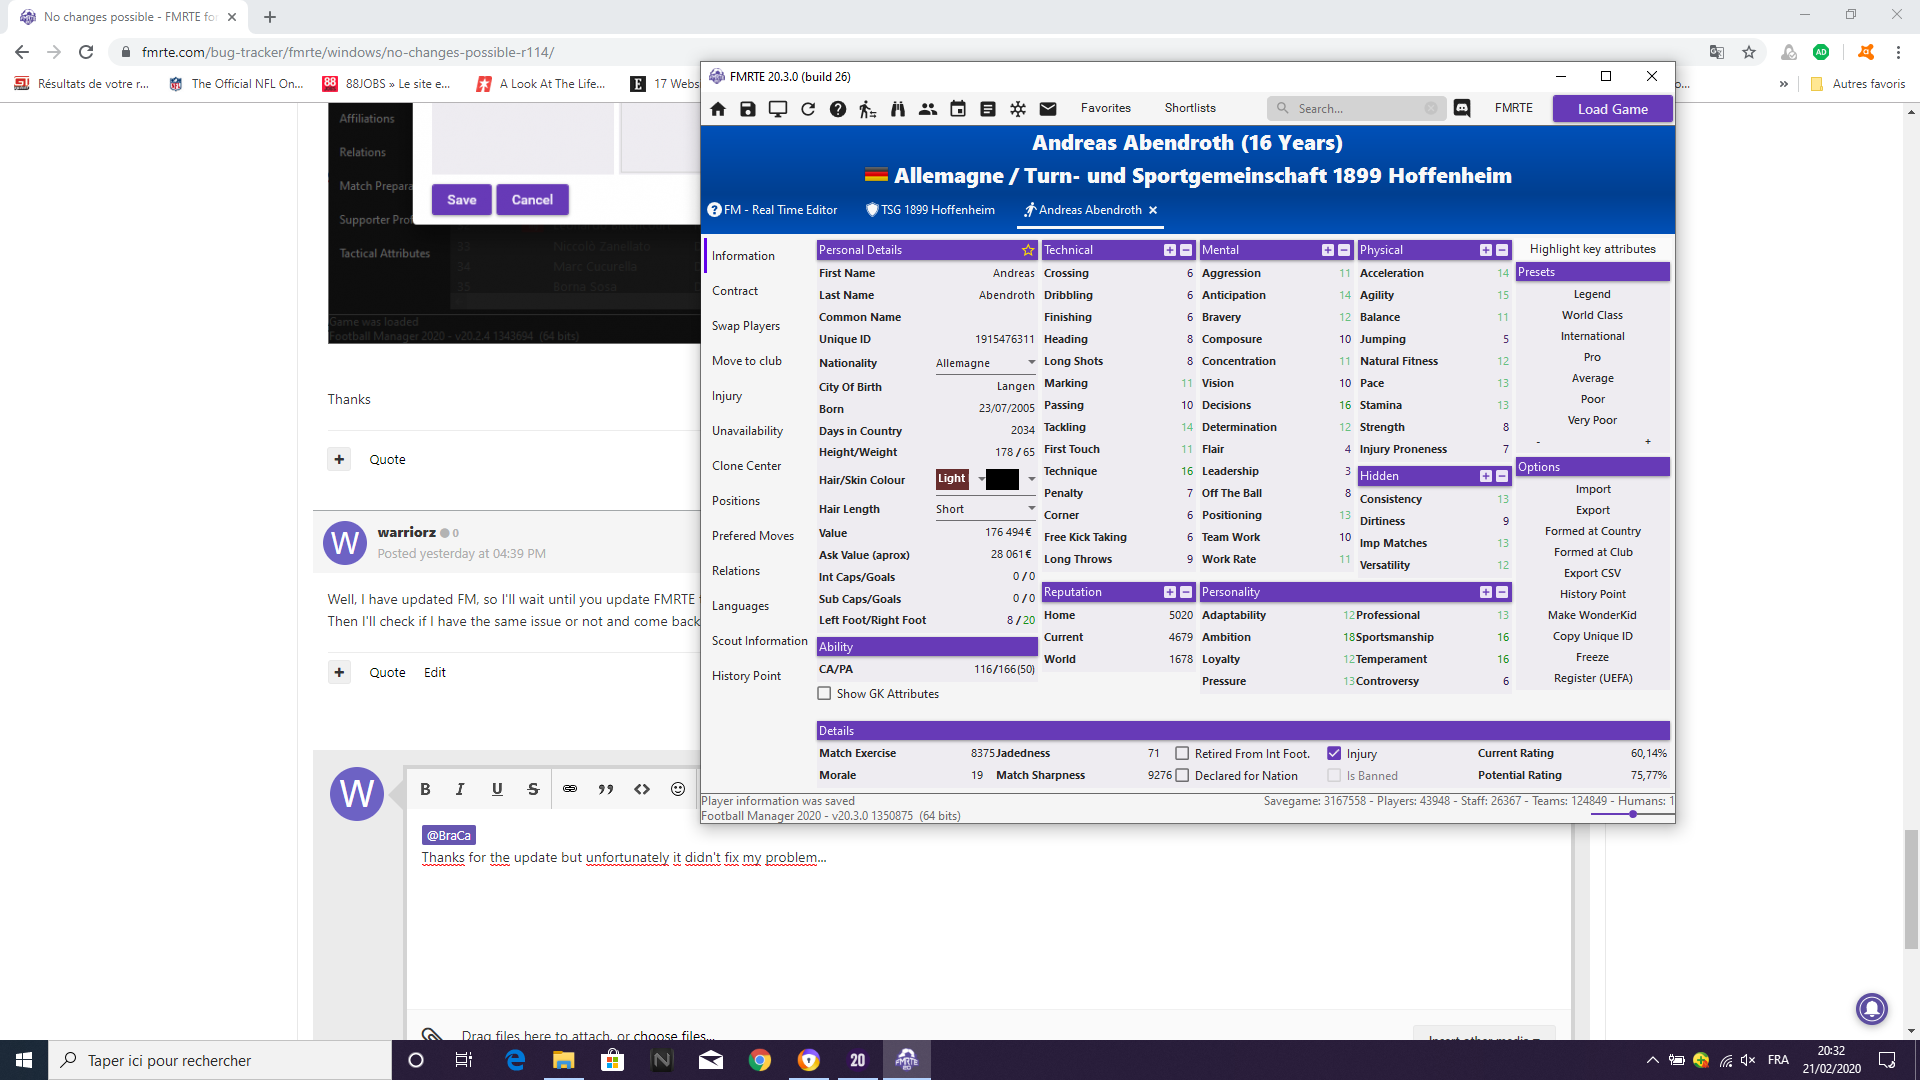Click the envelope mail icon in FMRTE
Viewport: 1920px width, 1080px height.
point(1048,109)
